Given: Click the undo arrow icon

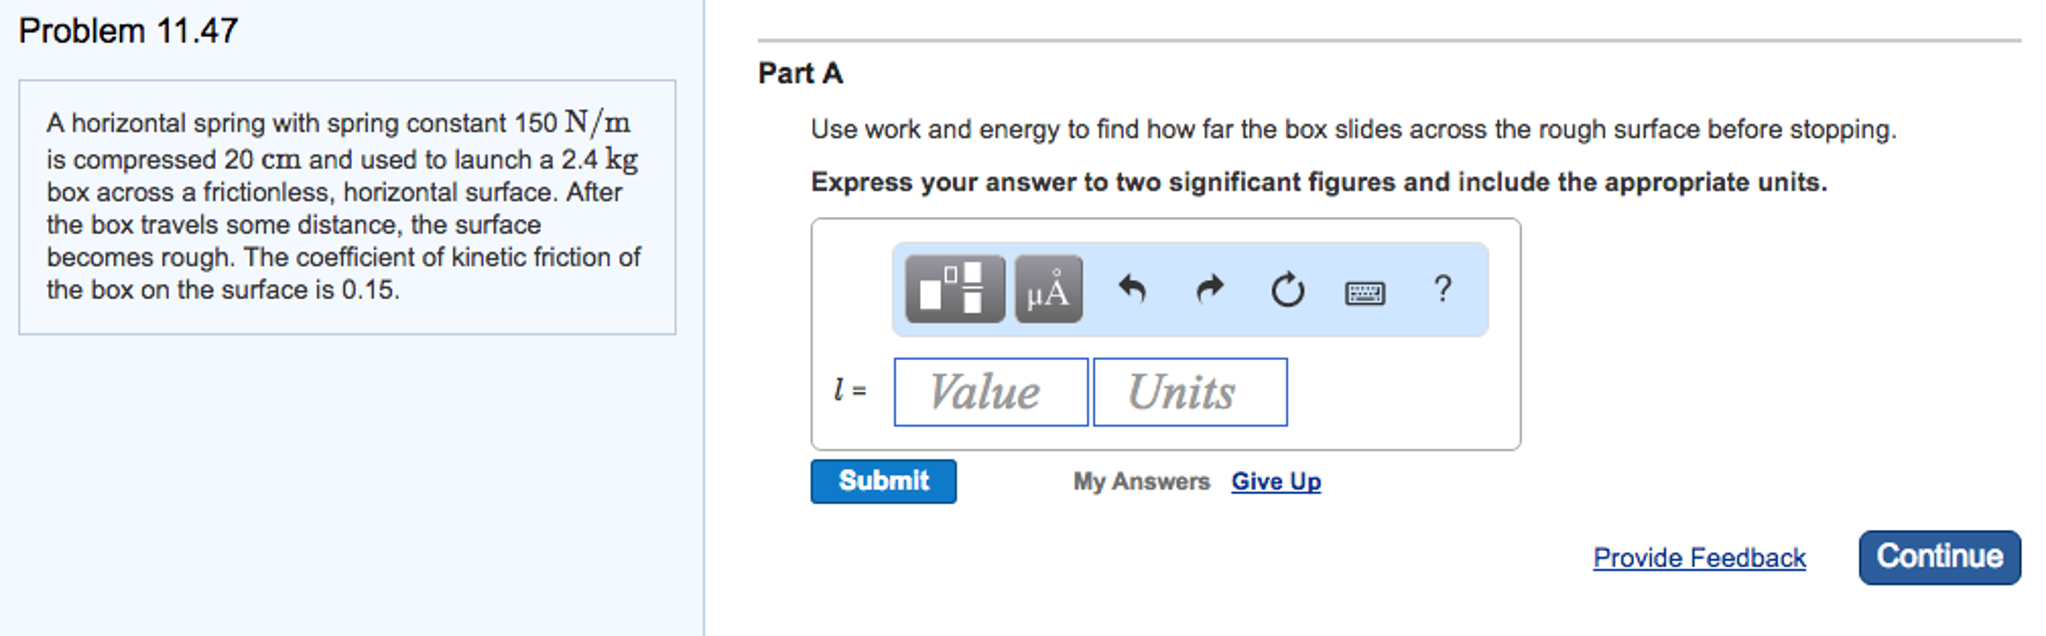Looking at the screenshot, I should pyautogui.click(x=1132, y=289).
